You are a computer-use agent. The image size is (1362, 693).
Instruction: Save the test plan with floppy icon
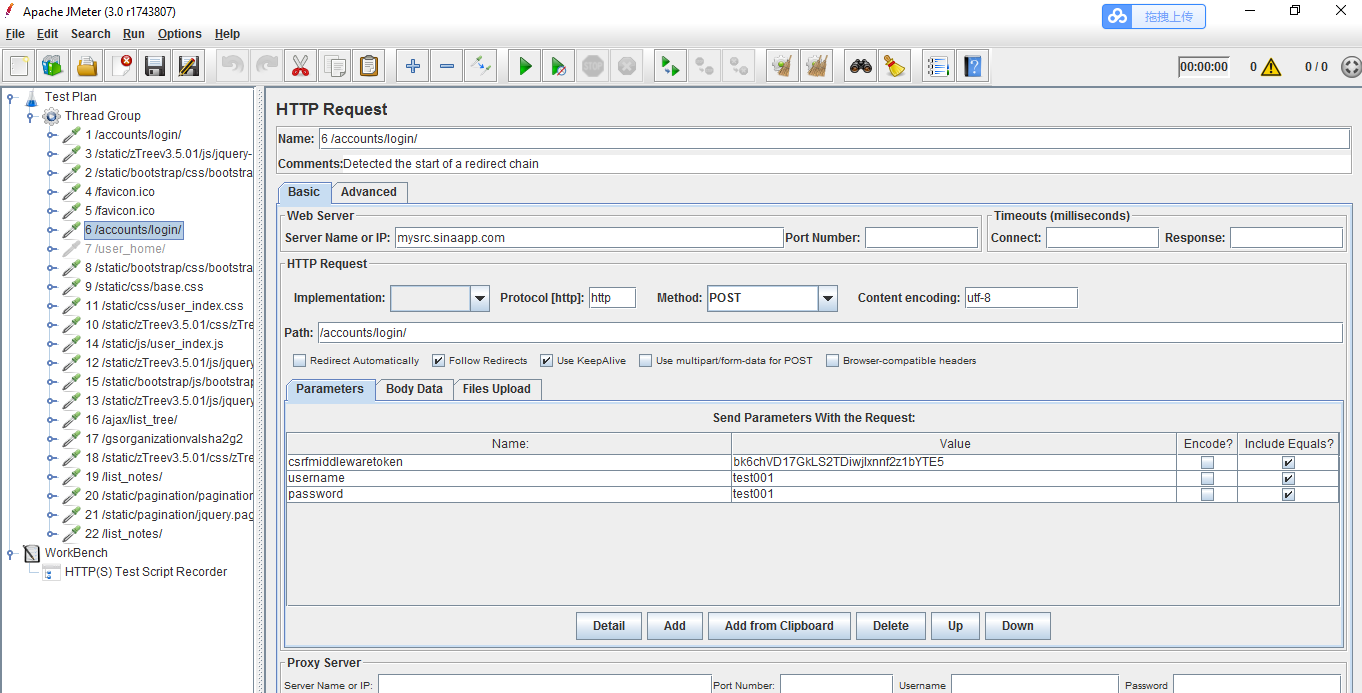pyautogui.click(x=155, y=67)
